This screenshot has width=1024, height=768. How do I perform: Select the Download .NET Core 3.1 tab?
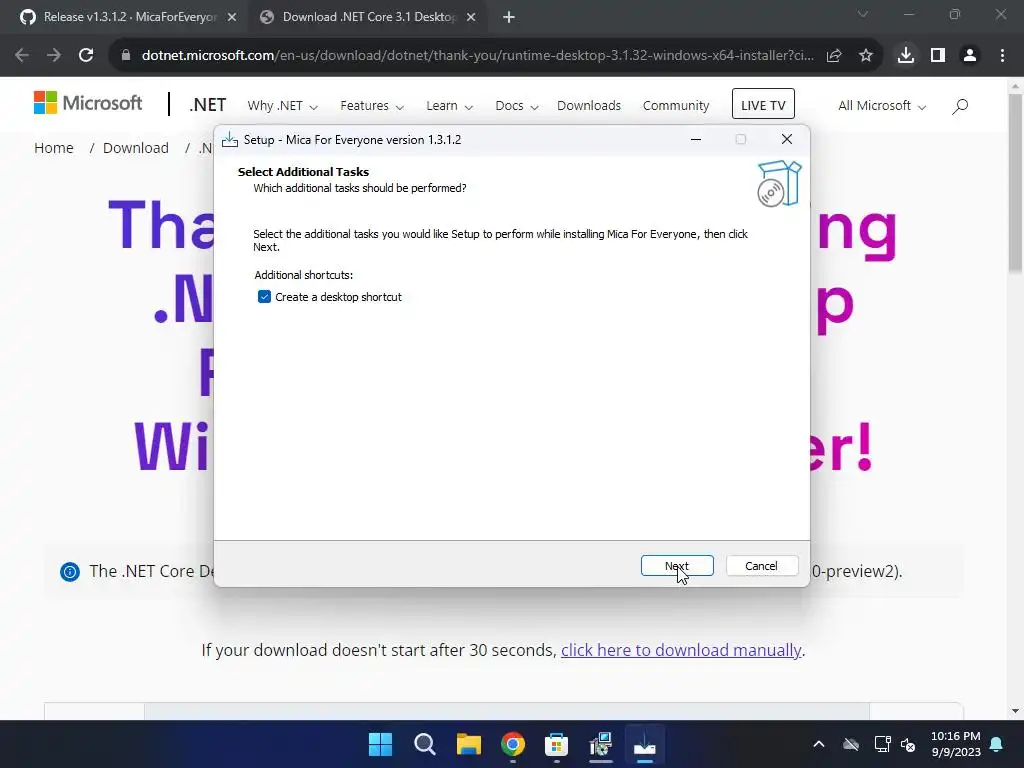pos(369,17)
